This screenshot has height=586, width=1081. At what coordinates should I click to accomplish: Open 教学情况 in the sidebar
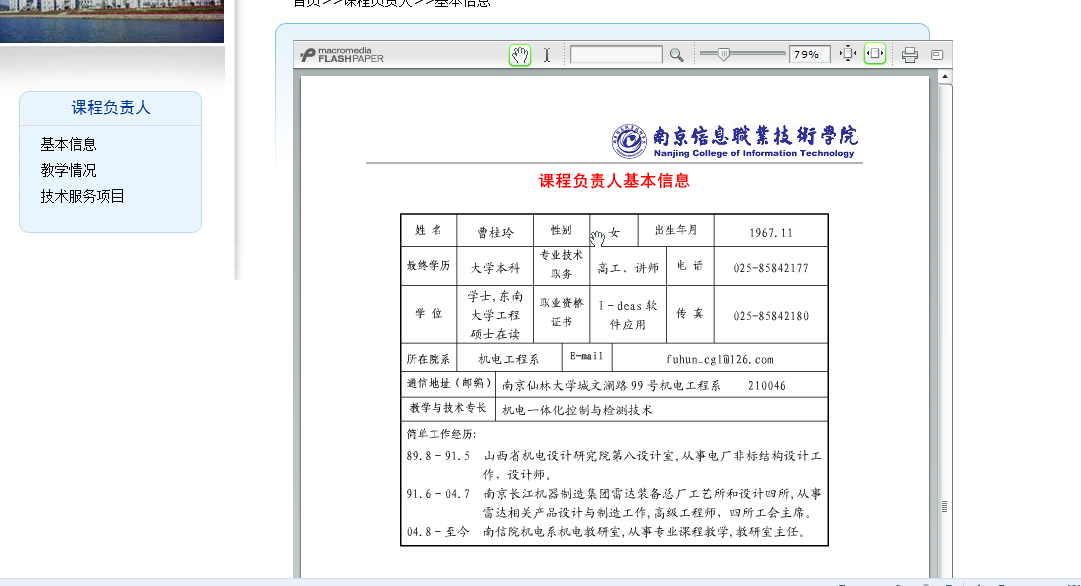click(68, 170)
